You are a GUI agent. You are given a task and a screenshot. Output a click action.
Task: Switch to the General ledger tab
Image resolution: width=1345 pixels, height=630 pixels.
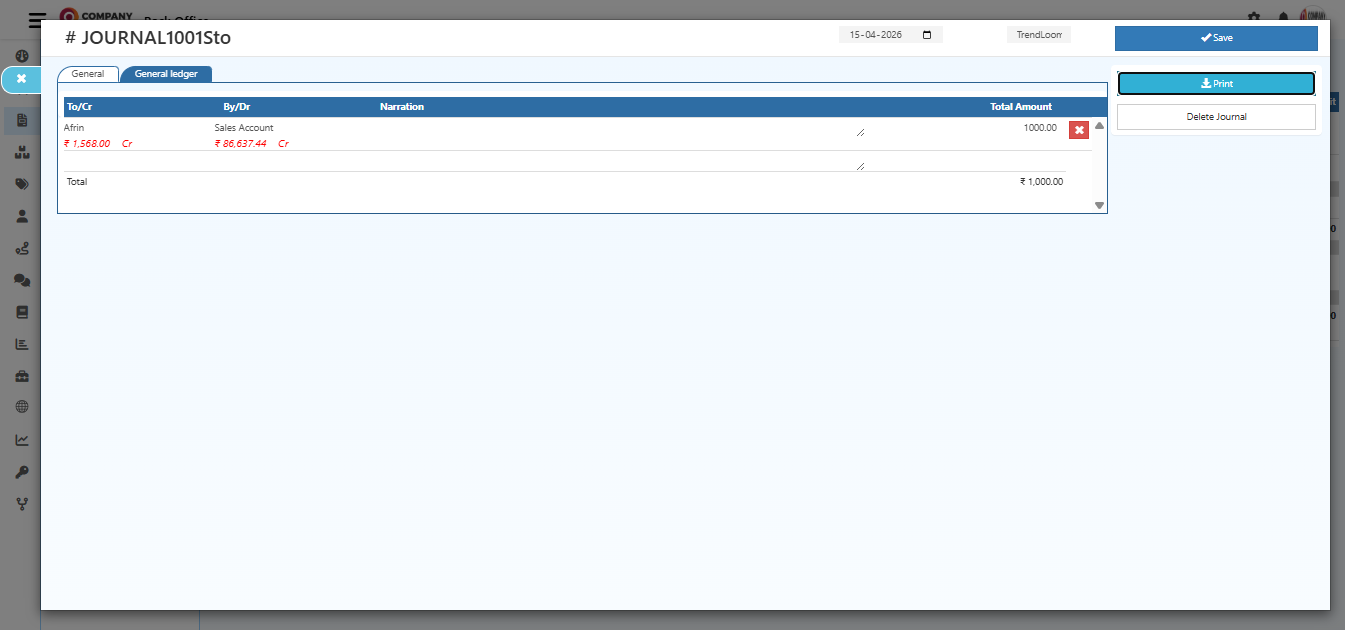click(165, 73)
